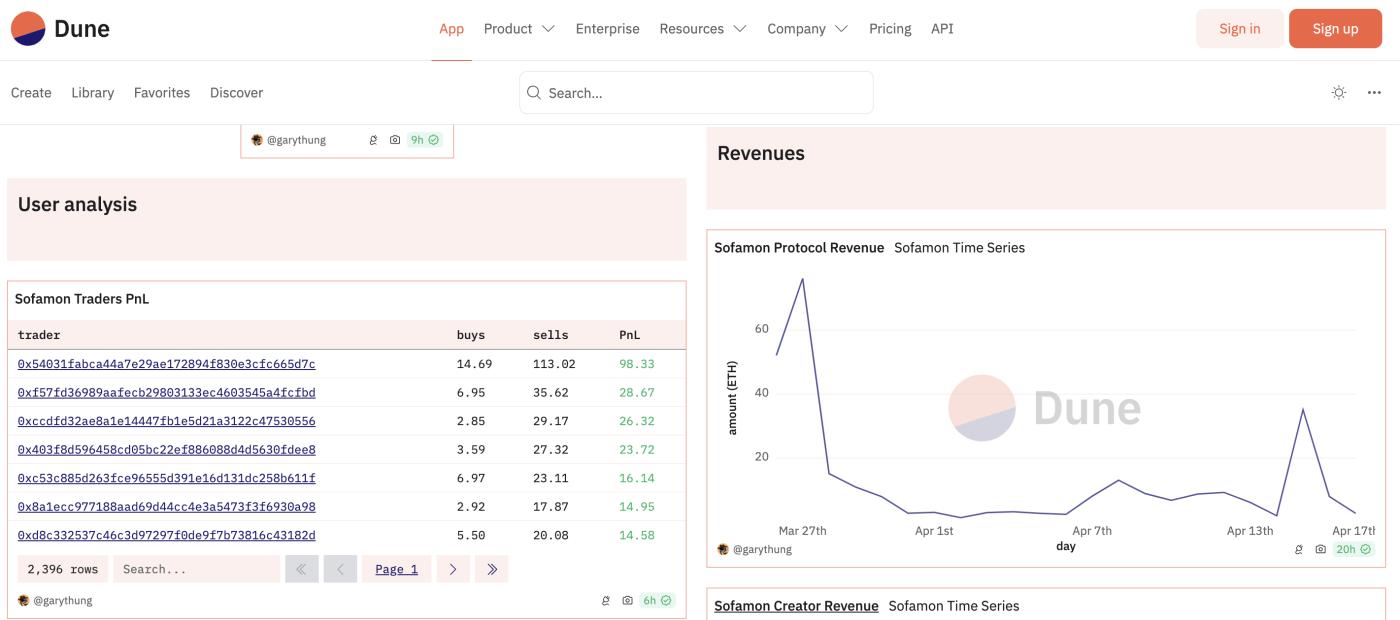1400x620 pixels.
Task: Click the camera icon below Protocol Revenue chart
Action: [x=1320, y=550]
